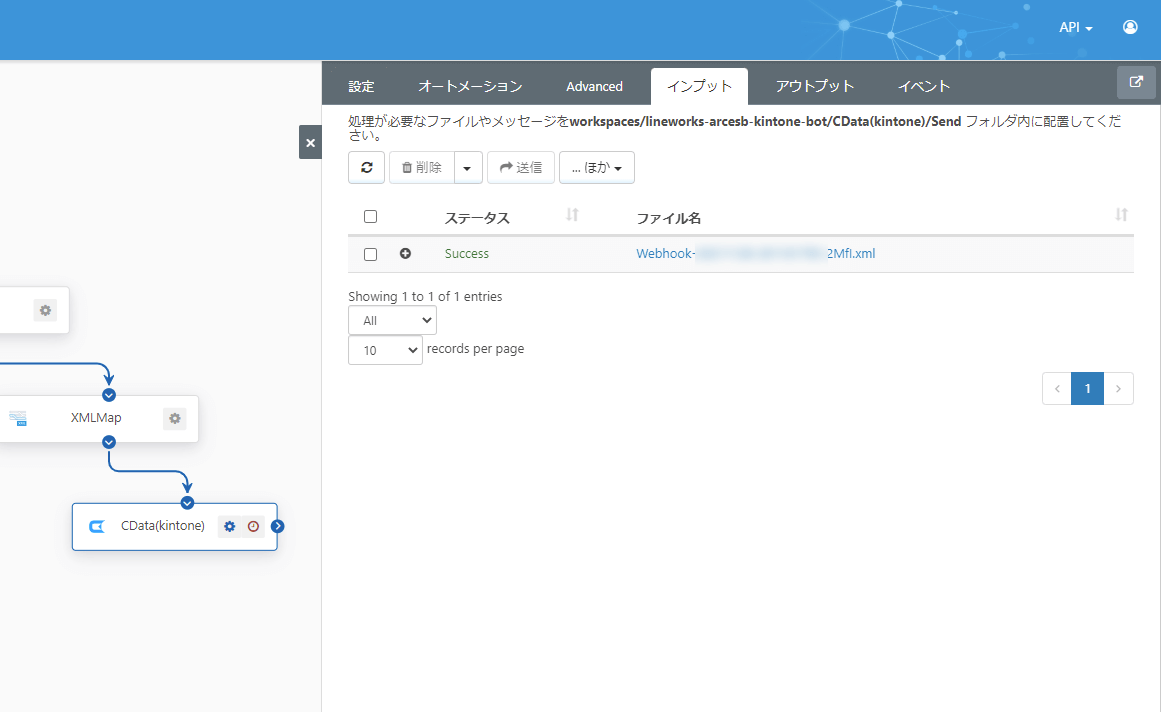Select page 1 in pagination

(1087, 389)
